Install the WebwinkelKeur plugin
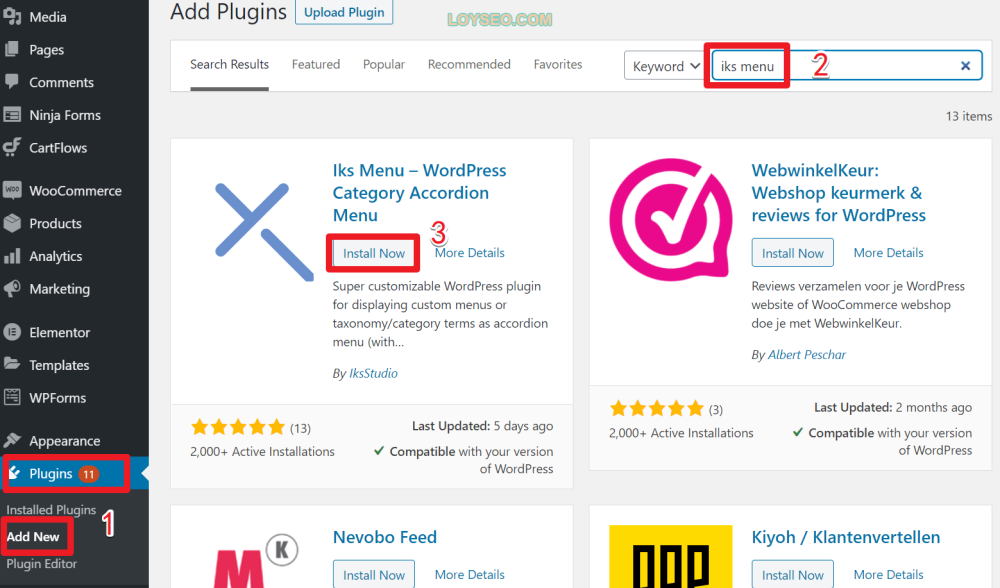This screenshot has width=1000, height=588. (x=793, y=253)
